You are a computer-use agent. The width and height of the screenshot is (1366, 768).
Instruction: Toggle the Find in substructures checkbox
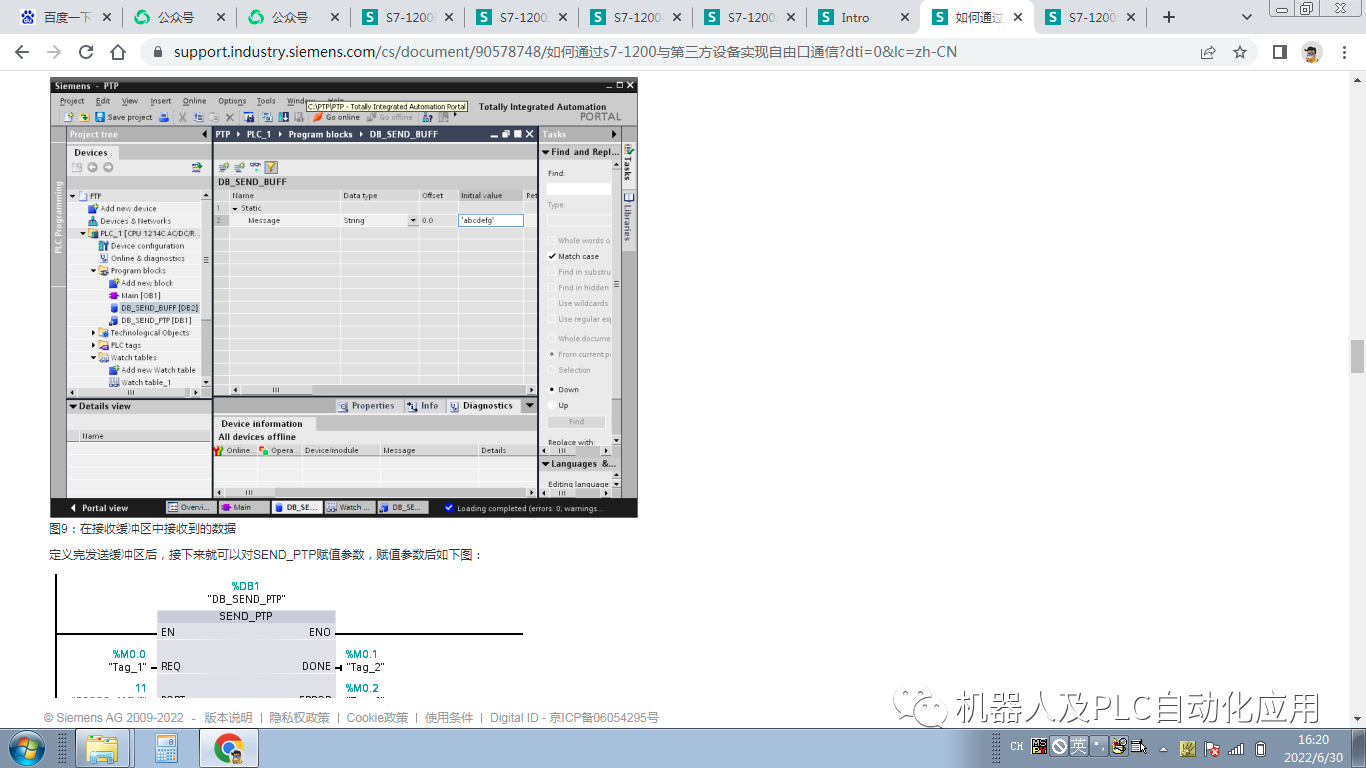point(551,272)
